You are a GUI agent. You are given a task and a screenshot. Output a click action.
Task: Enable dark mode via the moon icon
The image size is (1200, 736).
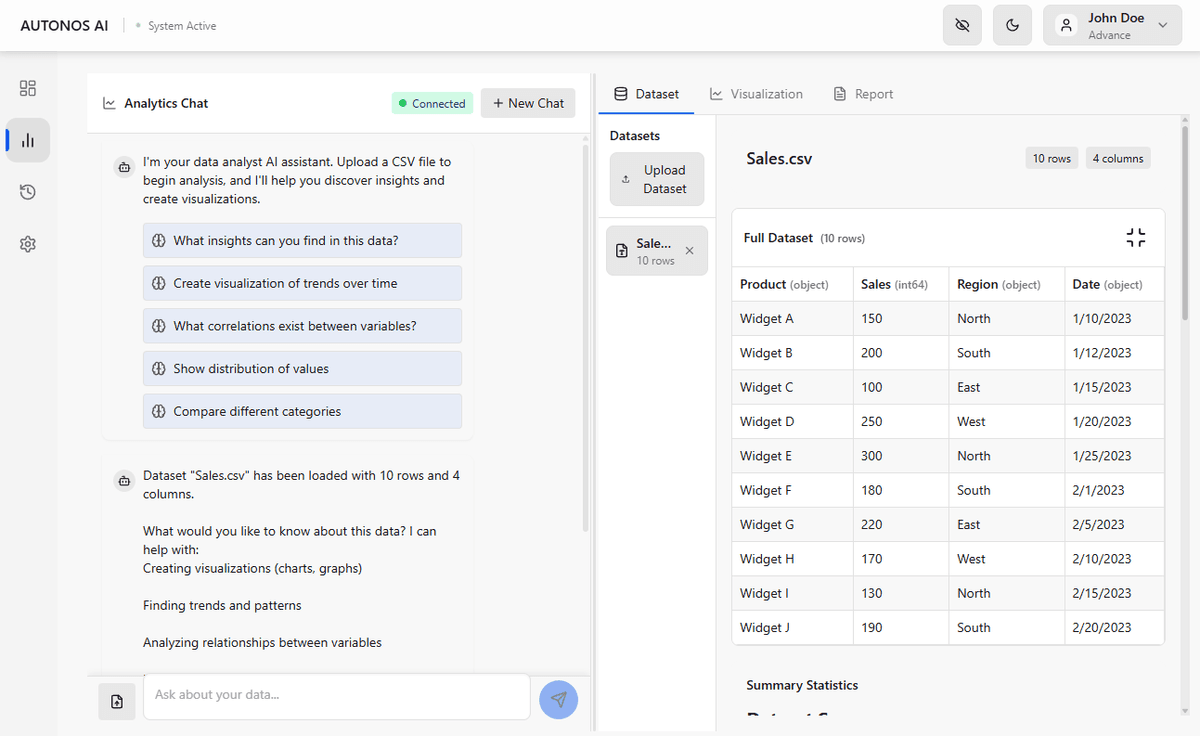pos(1012,25)
